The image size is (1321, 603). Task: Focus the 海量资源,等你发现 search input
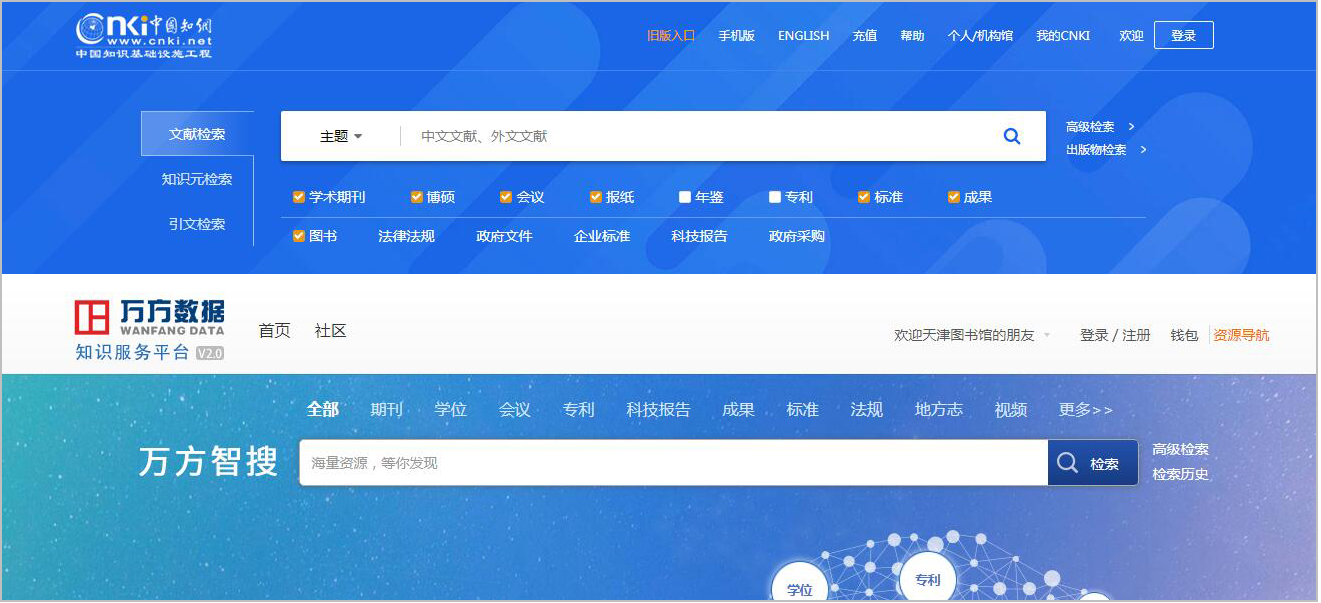point(672,463)
